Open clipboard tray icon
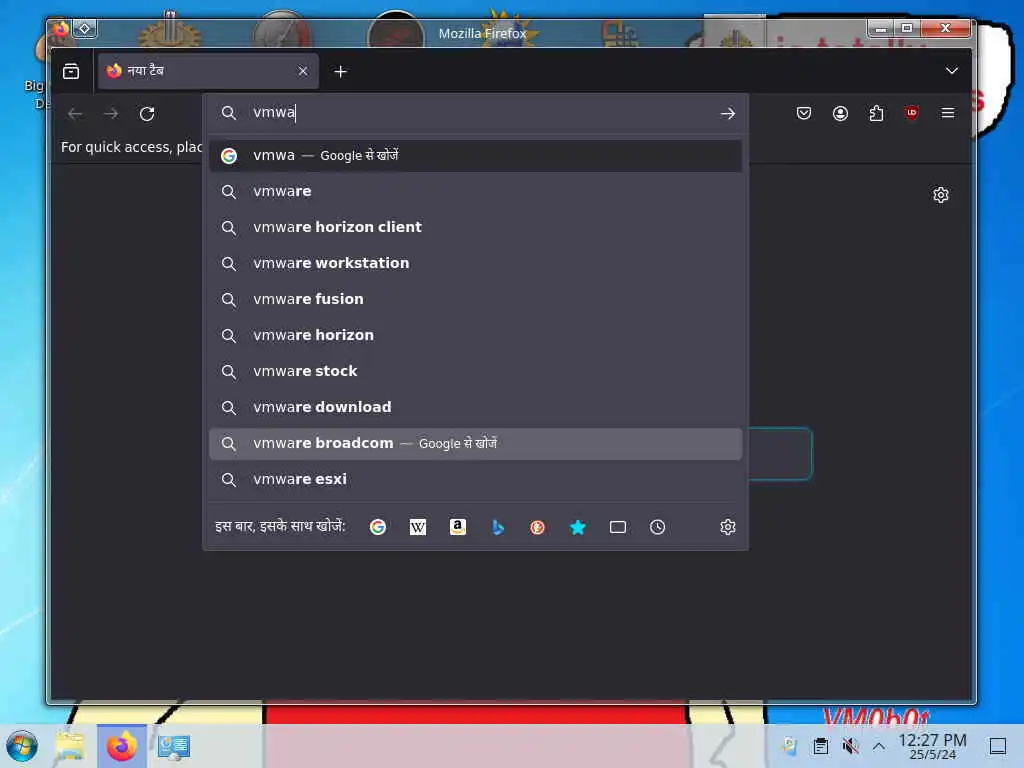This screenshot has width=1024, height=768. (821, 746)
